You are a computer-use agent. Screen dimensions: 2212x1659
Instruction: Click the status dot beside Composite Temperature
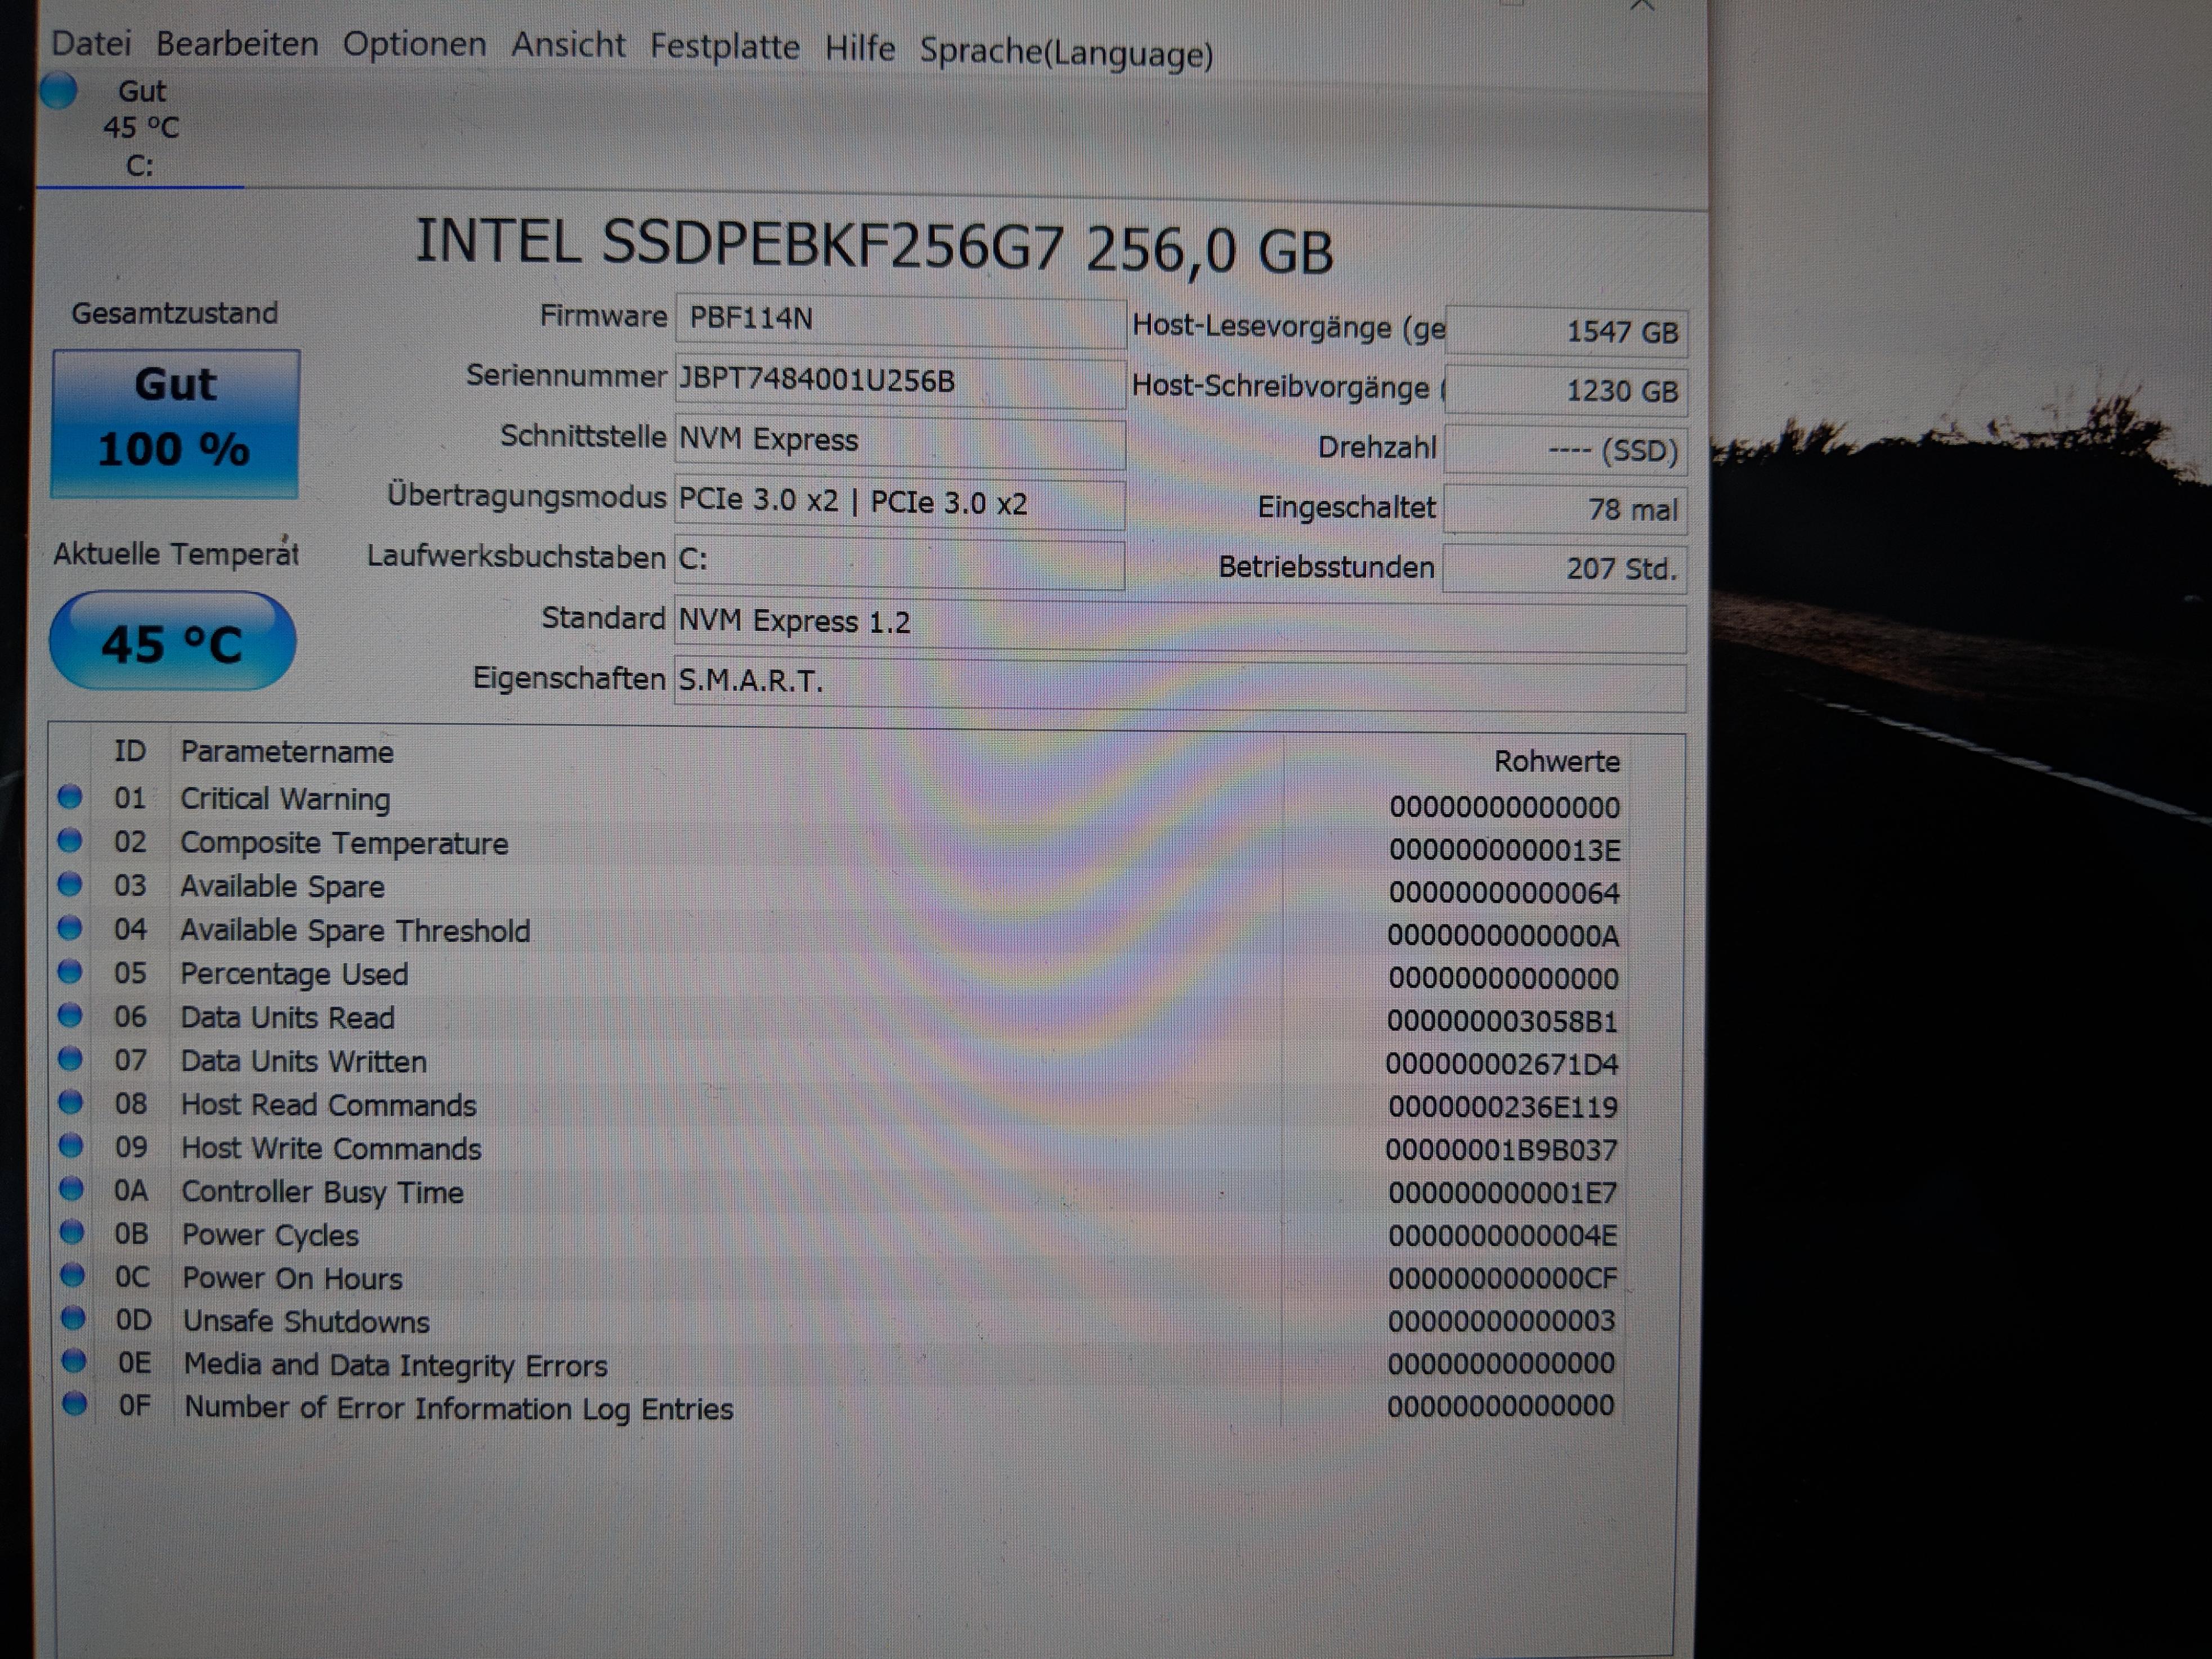coord(69,841)
